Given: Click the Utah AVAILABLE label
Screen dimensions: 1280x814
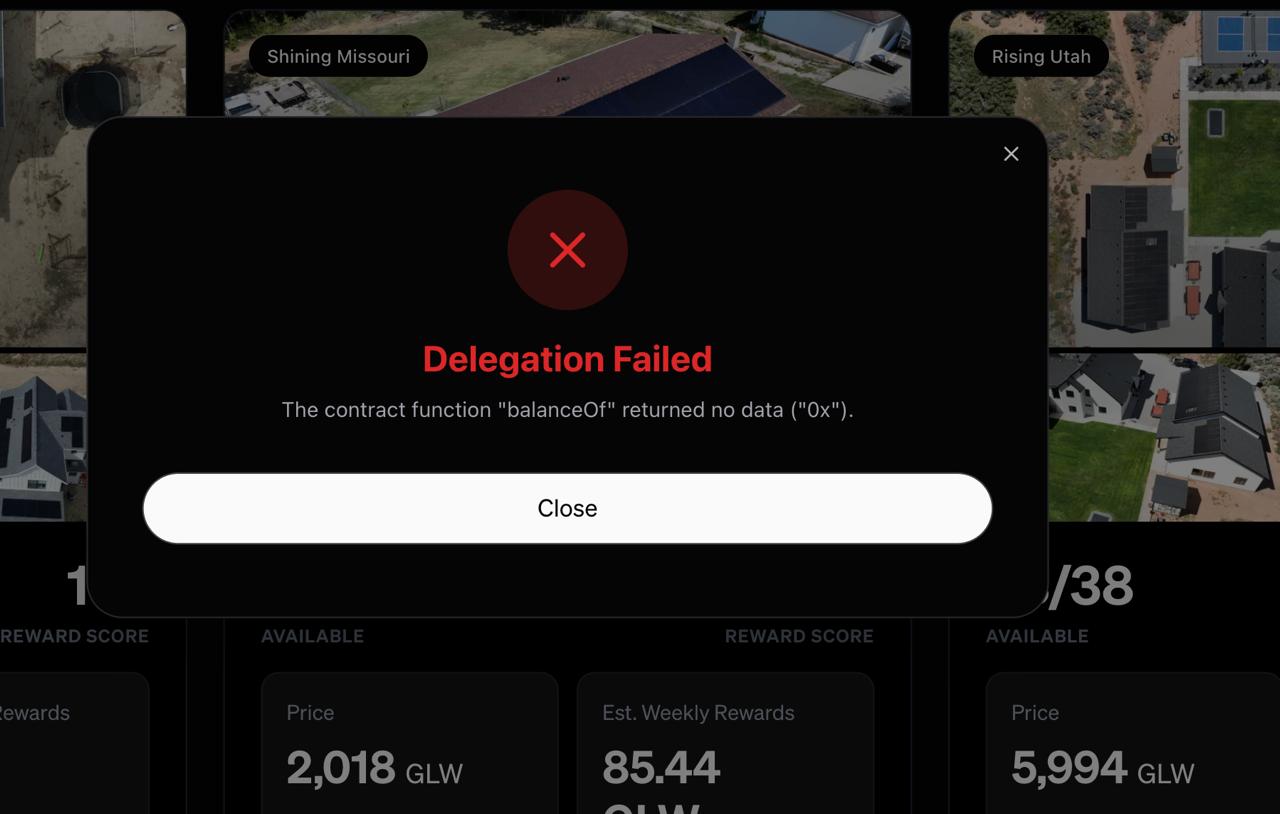Looking at the screenshot, I should [x=1037, y=636].
